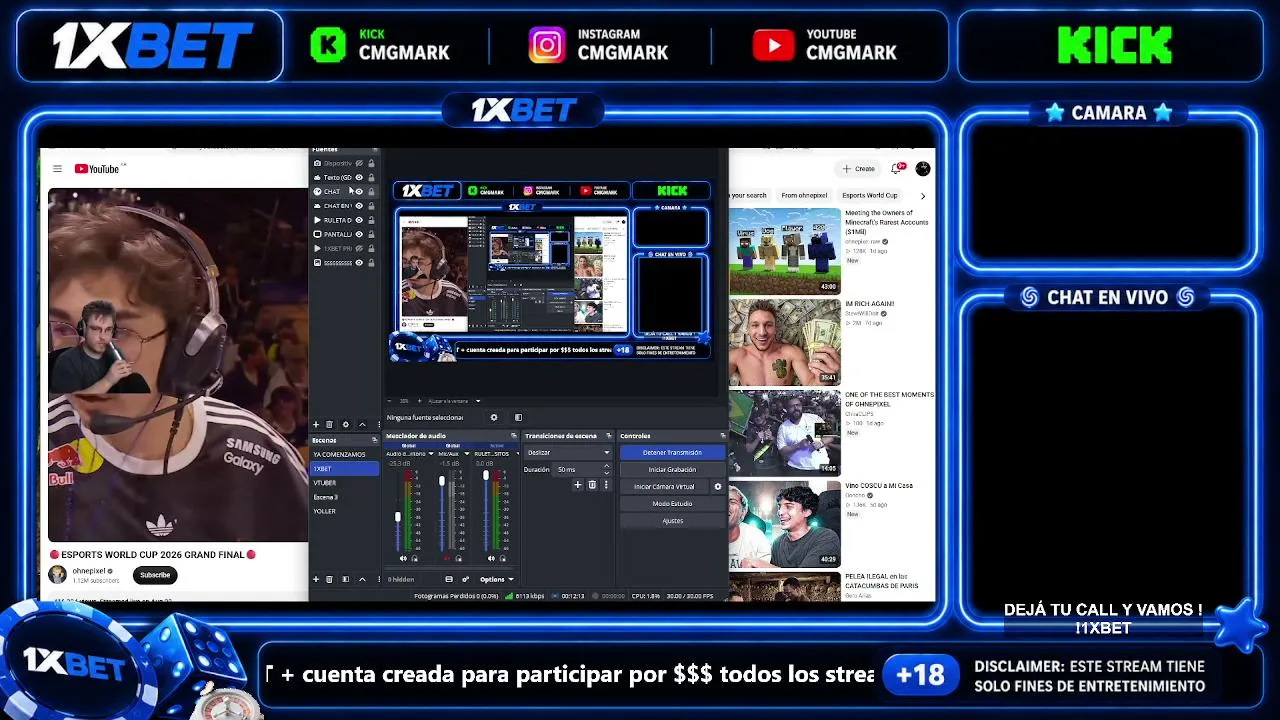This screenshot has width=1280, height=720.
Task: Enable Modo Estudio
Action: tap(672, 504)
